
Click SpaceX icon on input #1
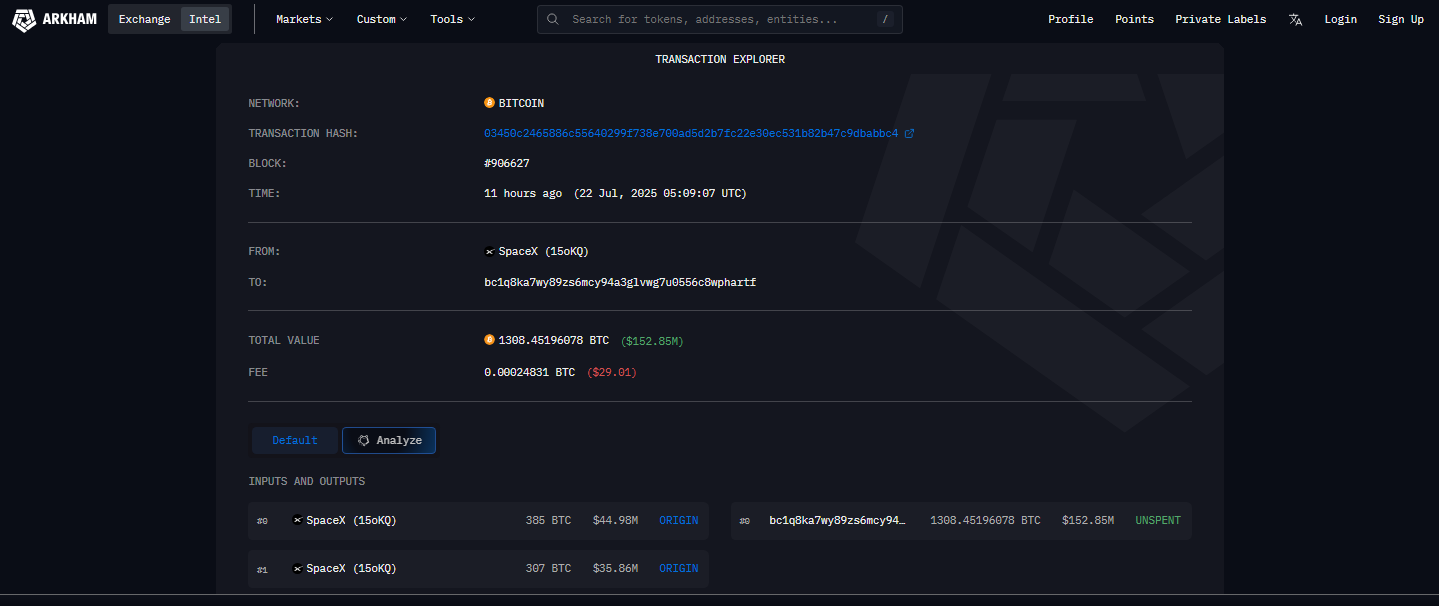pos(297,568)
